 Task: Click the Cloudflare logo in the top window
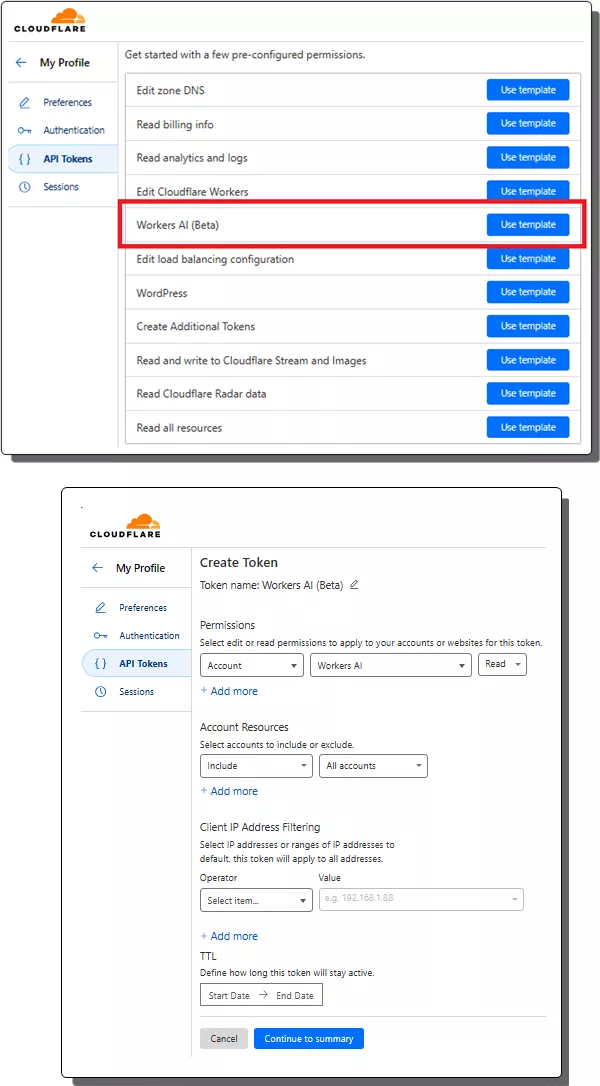click(x=50, y=21)
